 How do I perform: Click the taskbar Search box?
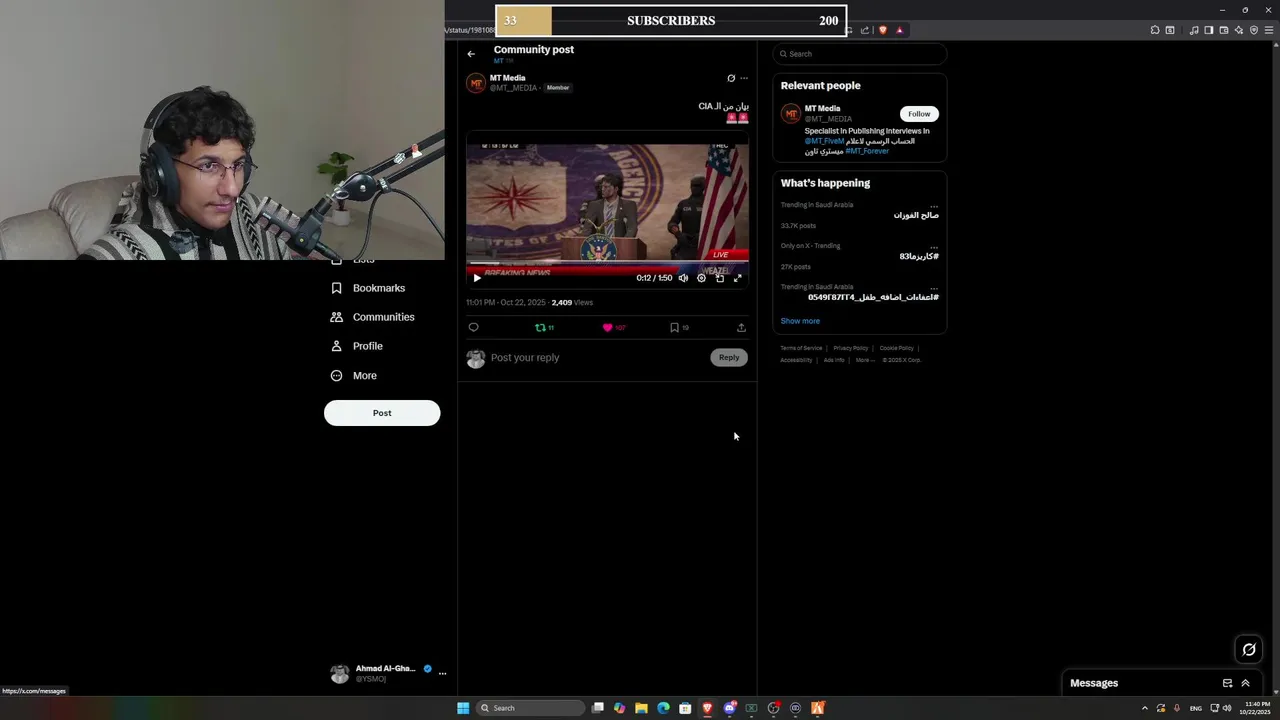pos(530,708)
